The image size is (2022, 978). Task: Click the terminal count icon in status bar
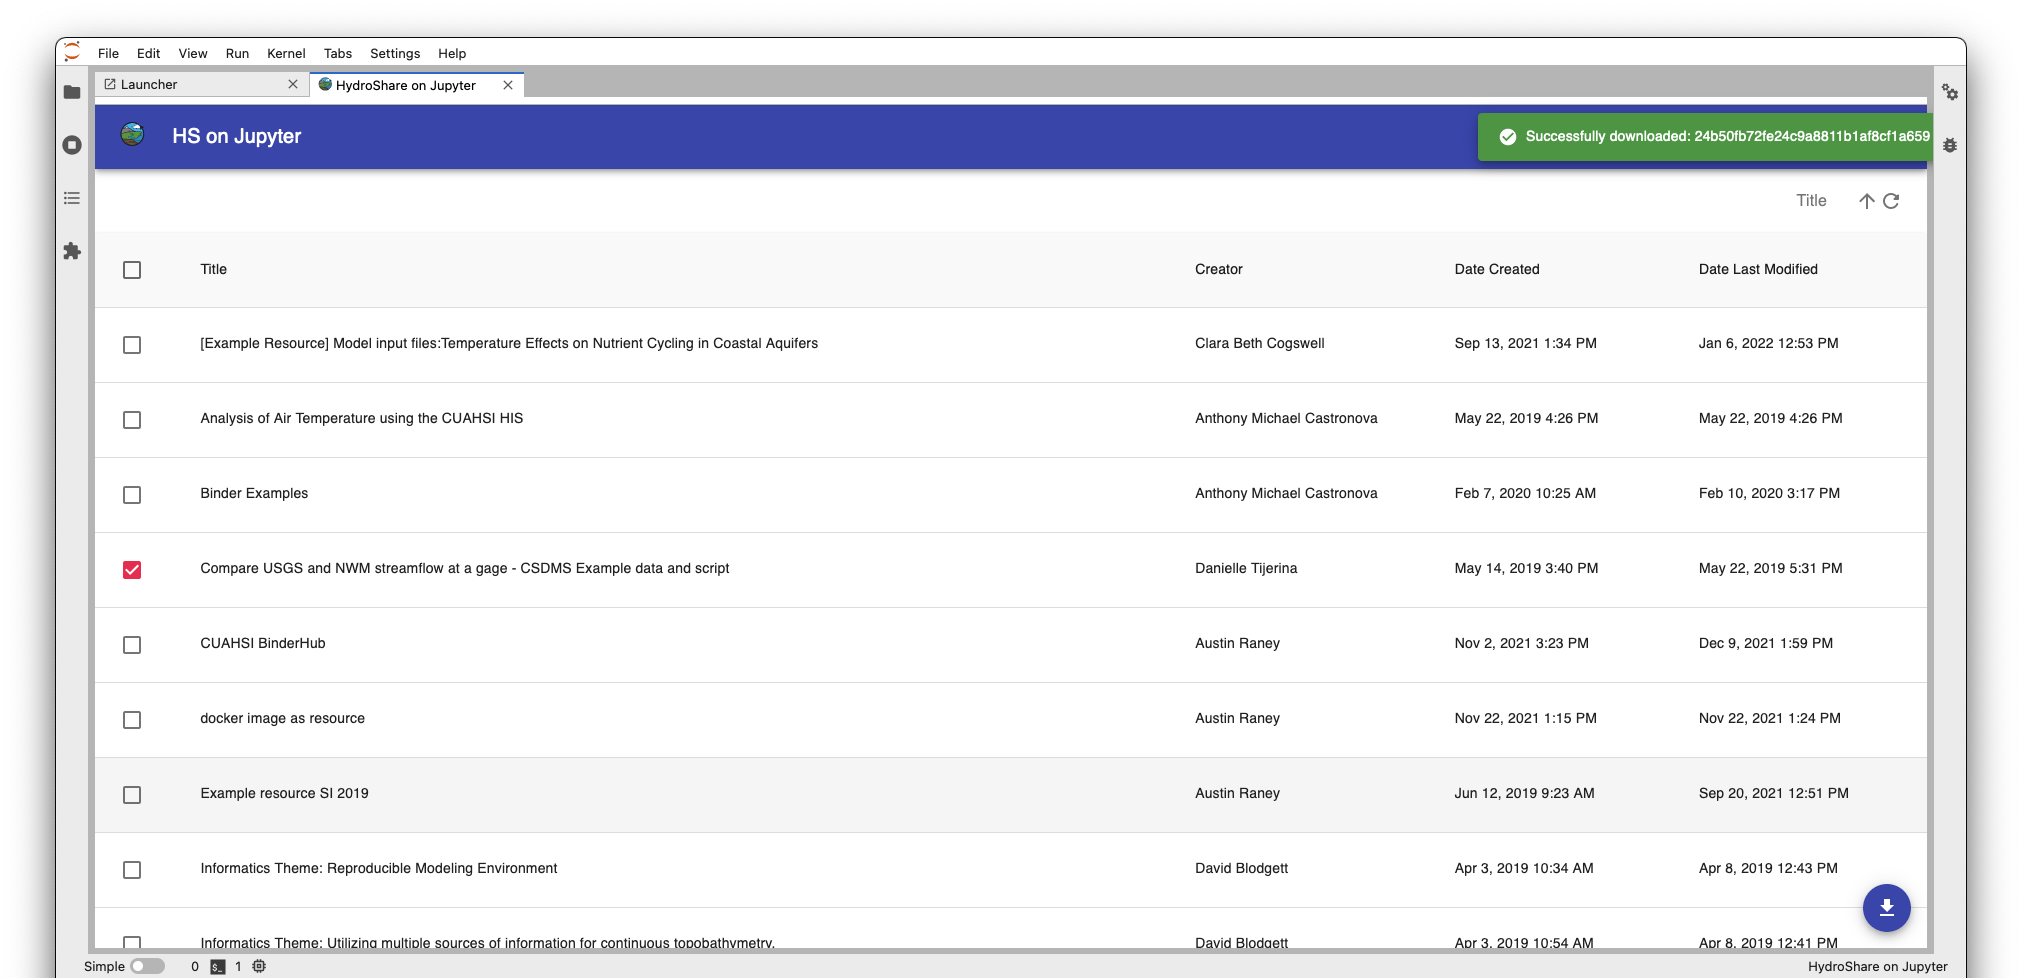click(217, 967)
